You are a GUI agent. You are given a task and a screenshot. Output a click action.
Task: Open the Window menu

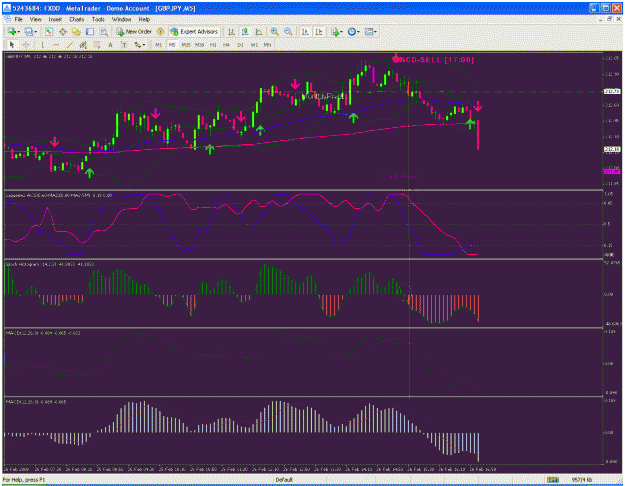[x=121, y=19]
